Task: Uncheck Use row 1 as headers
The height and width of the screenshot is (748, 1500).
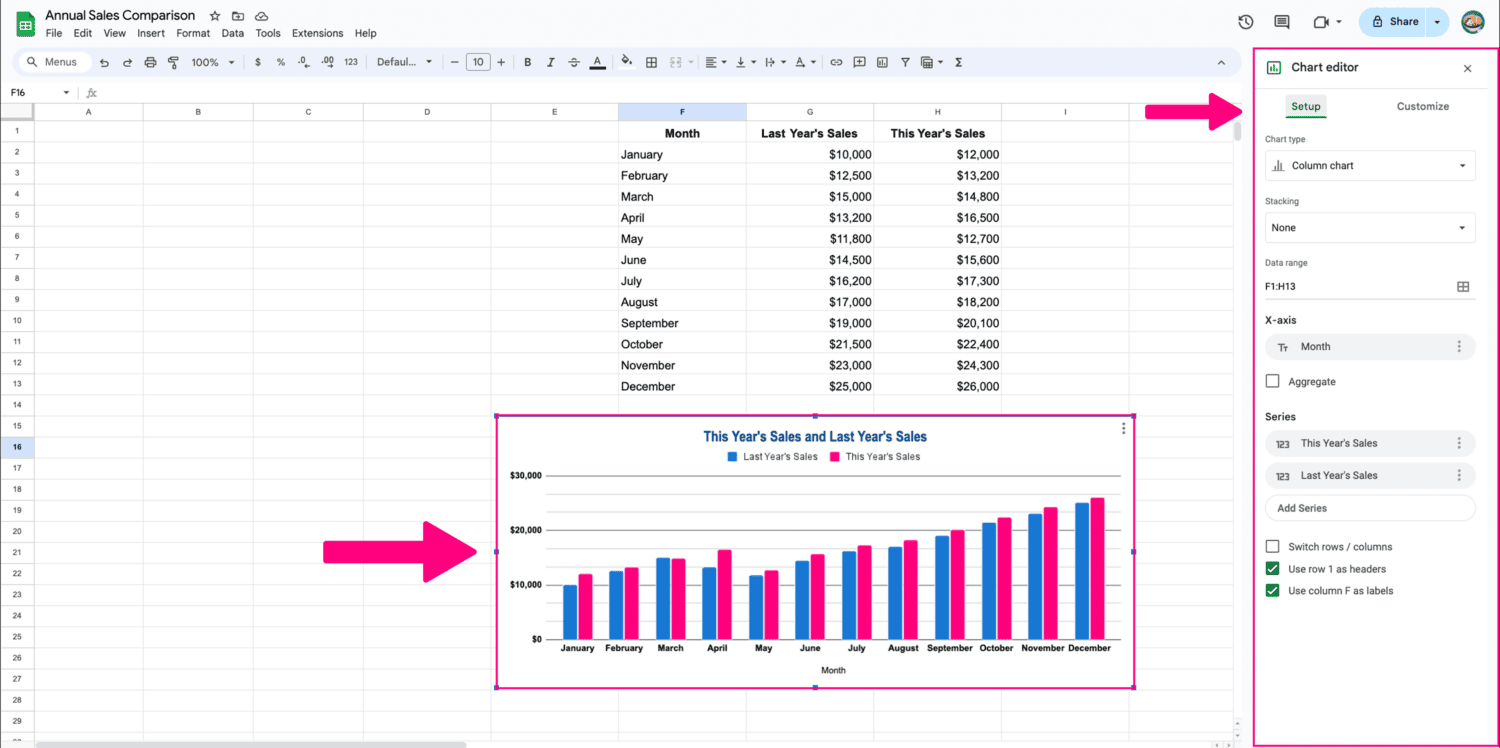Action: [1272, 569]
